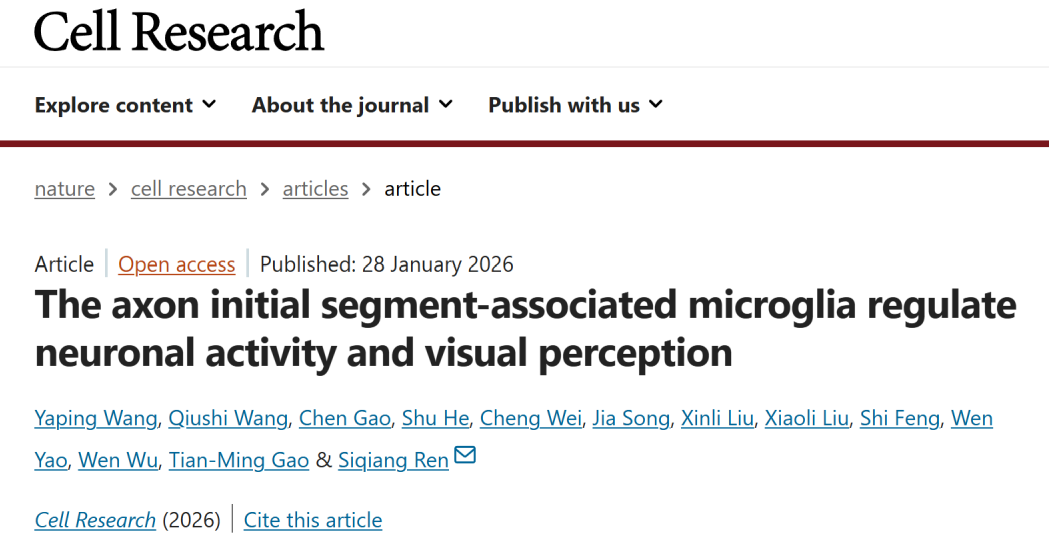Click author name Shu He

[x=435, y=418]
